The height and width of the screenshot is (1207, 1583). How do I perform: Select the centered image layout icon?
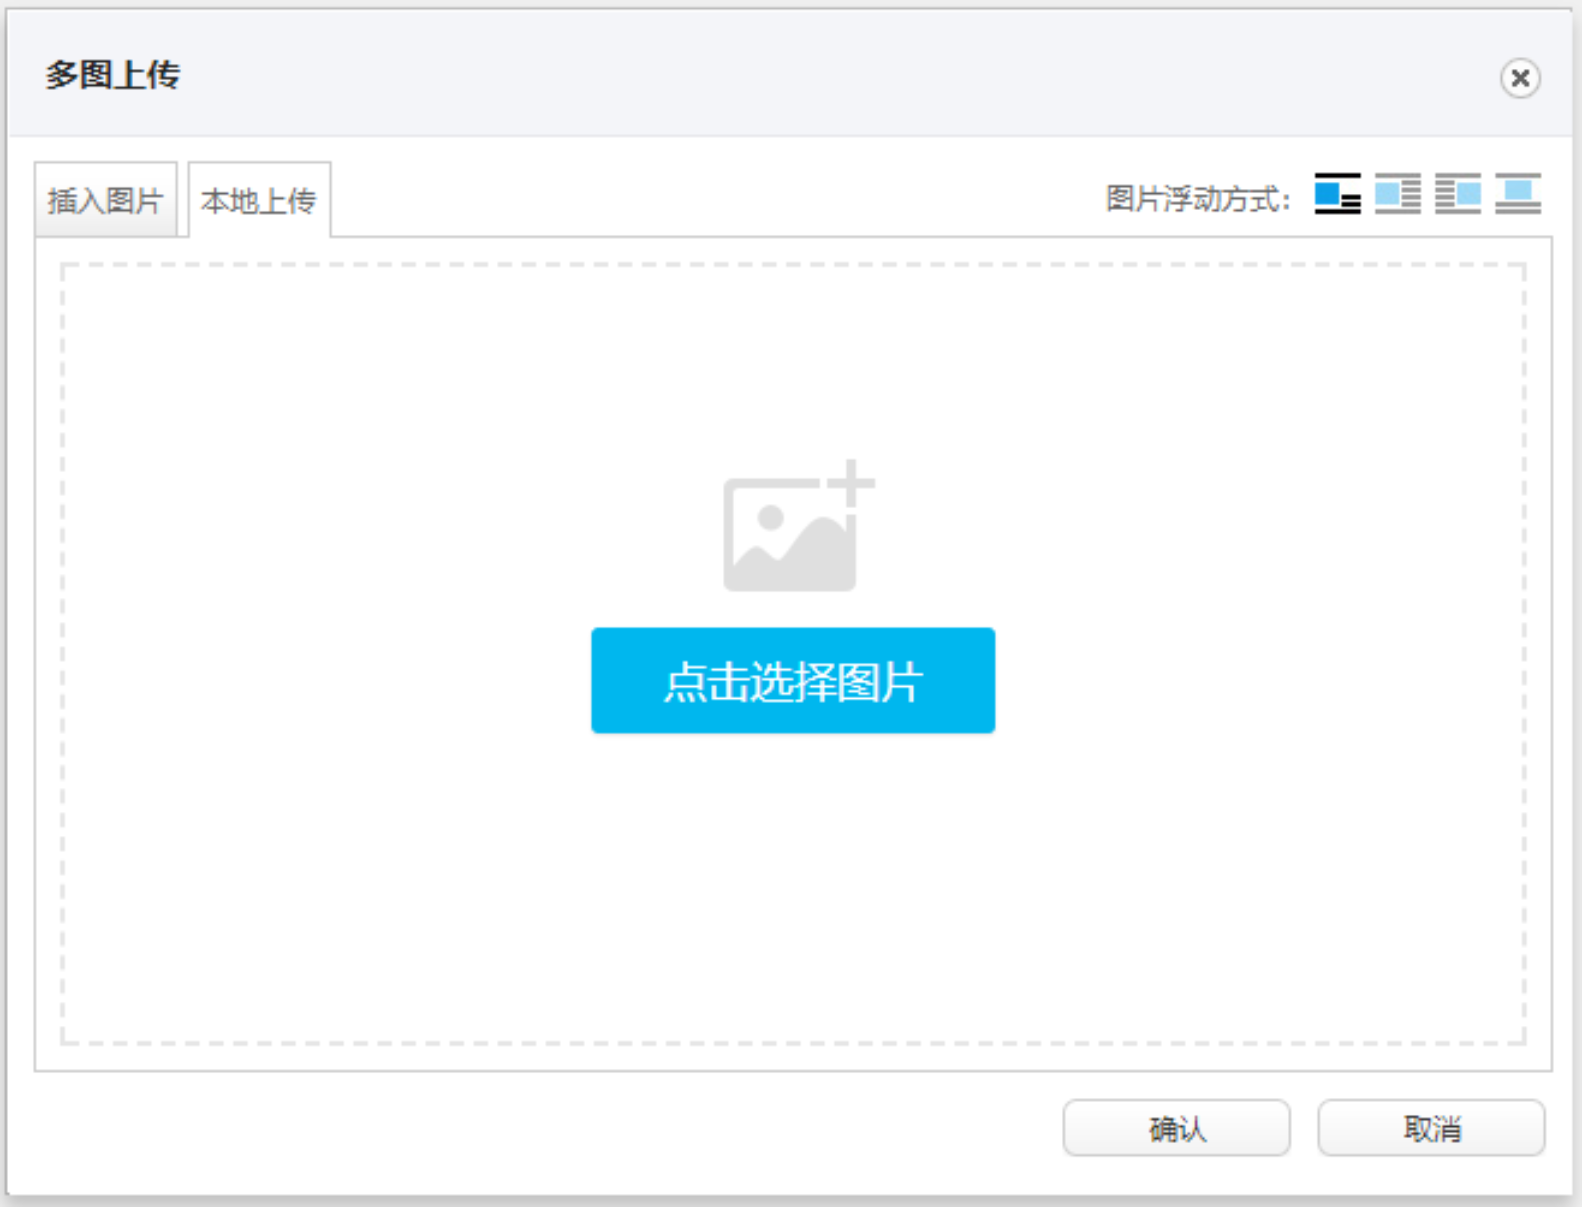1518,194
